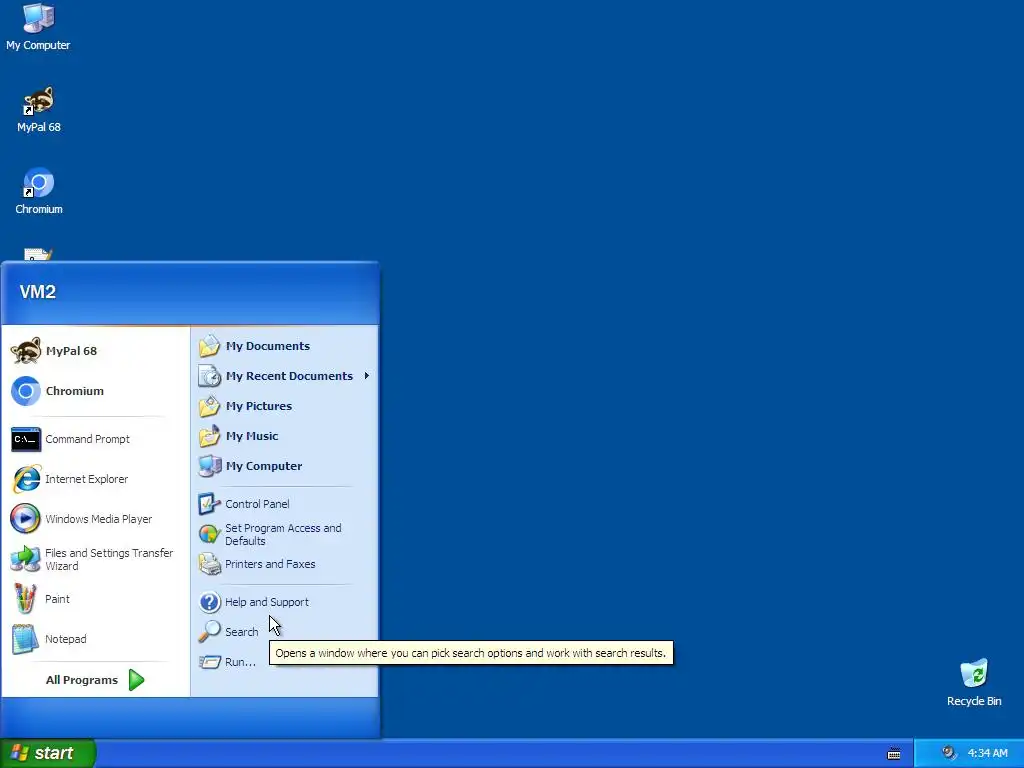Click the Control Panel text entry
This screenshot has height=768, width=1024.
coord(257,504)
